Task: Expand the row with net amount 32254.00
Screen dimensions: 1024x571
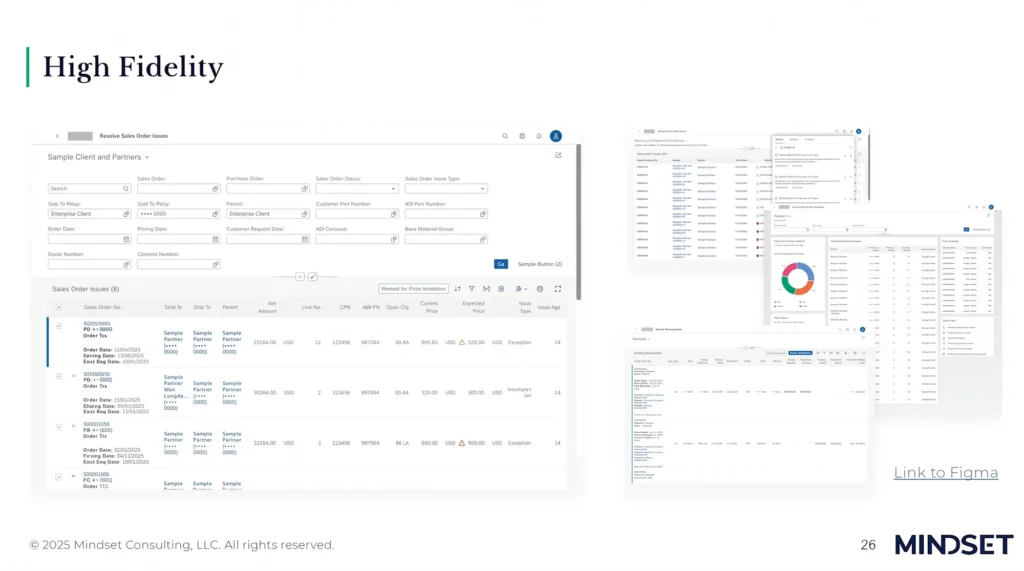Action: [x=73, y=427]
